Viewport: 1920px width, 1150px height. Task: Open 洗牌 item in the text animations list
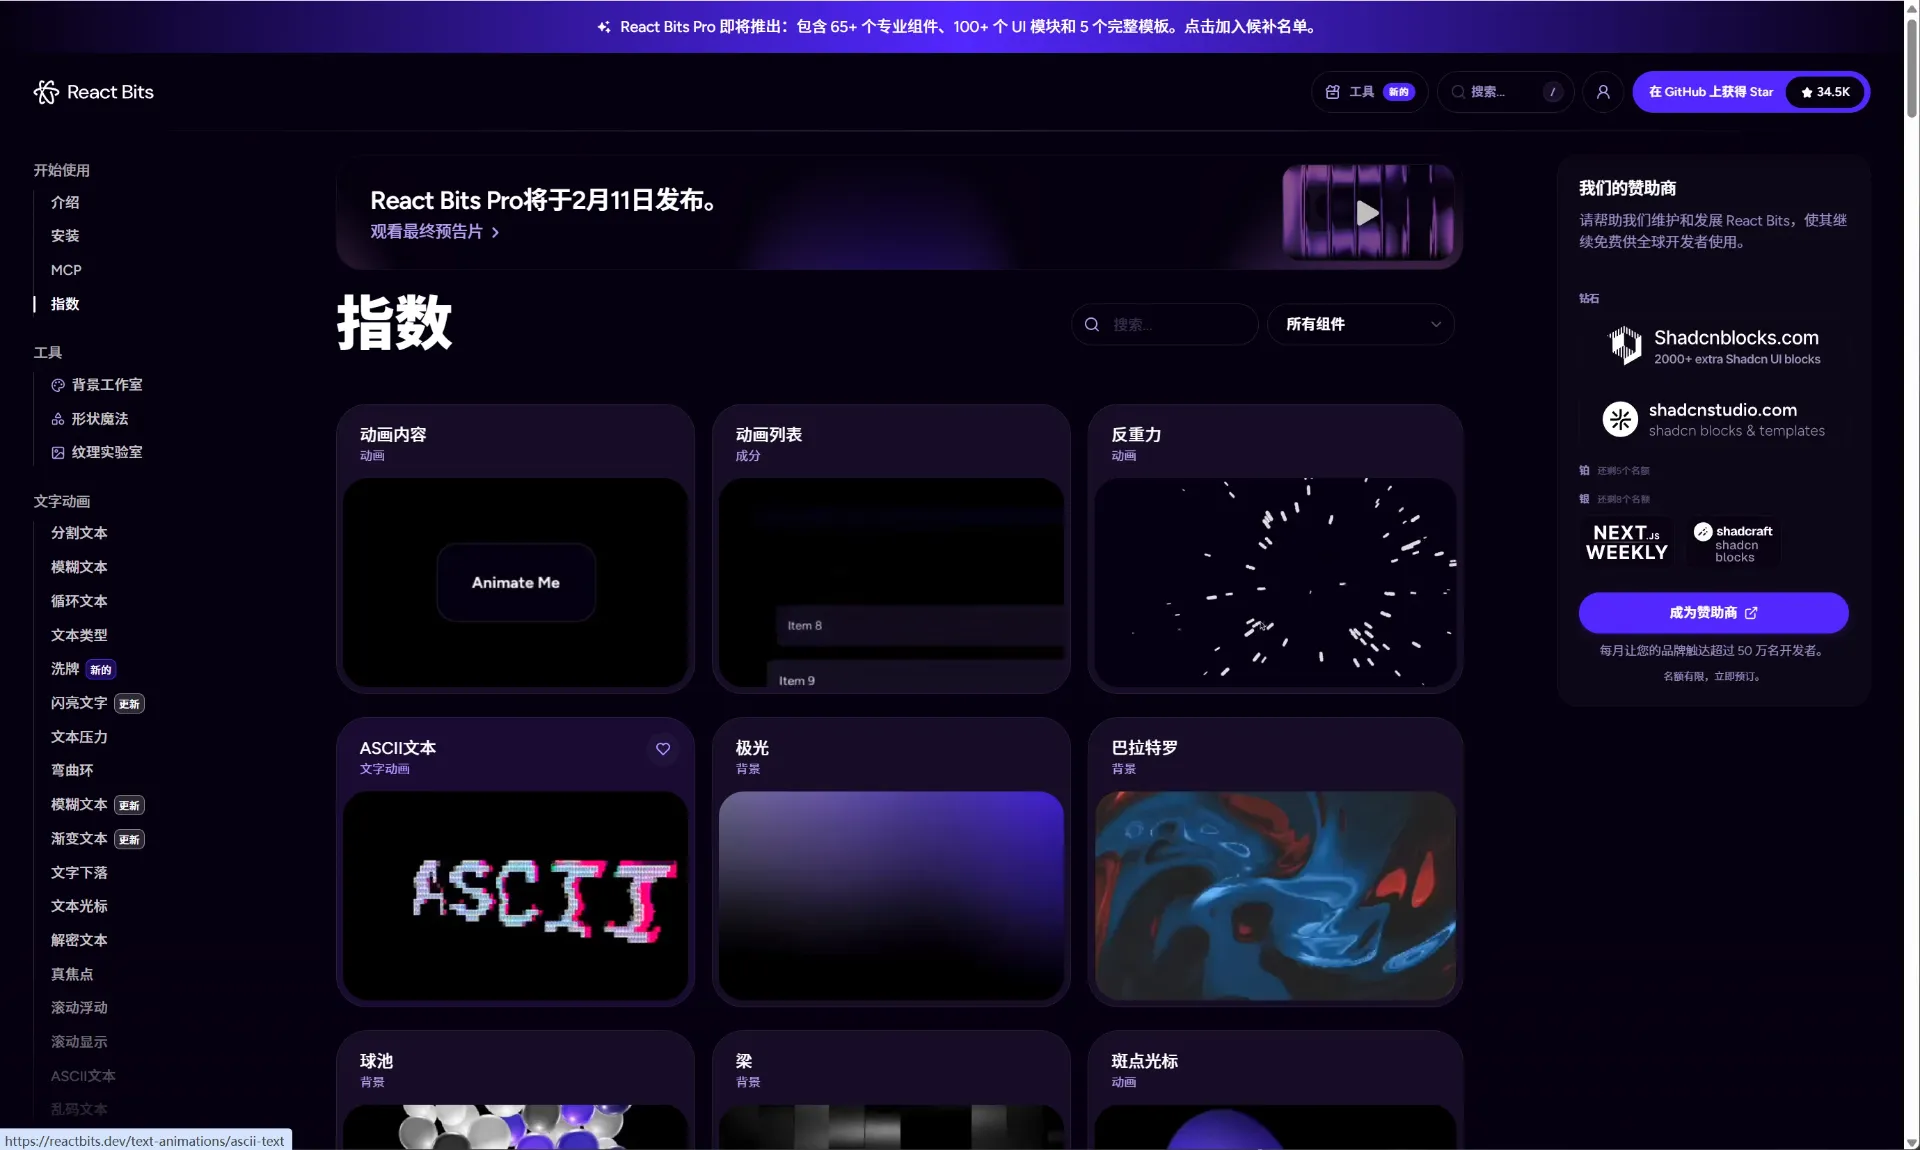[x=65, y=669]
